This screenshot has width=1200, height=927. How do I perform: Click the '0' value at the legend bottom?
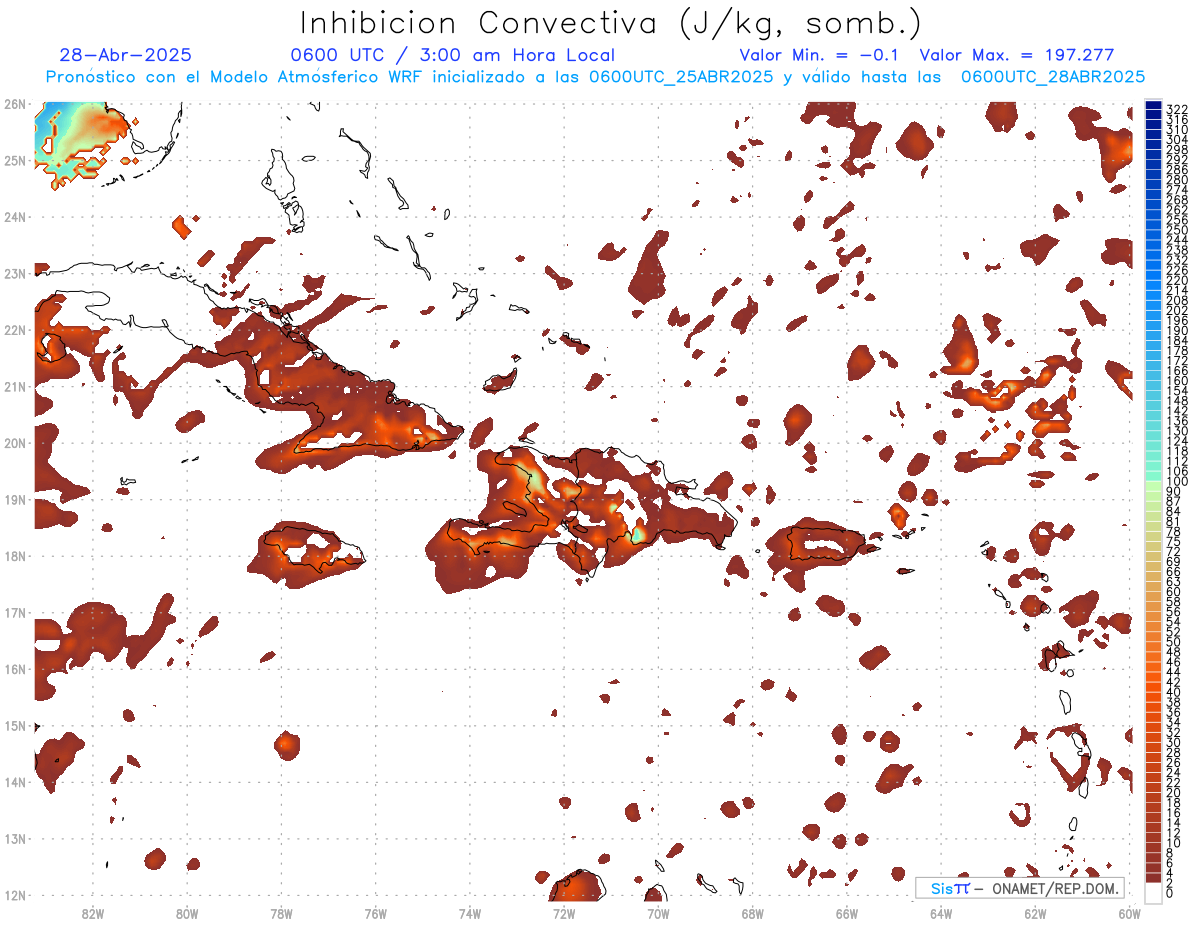[1170, 893]
